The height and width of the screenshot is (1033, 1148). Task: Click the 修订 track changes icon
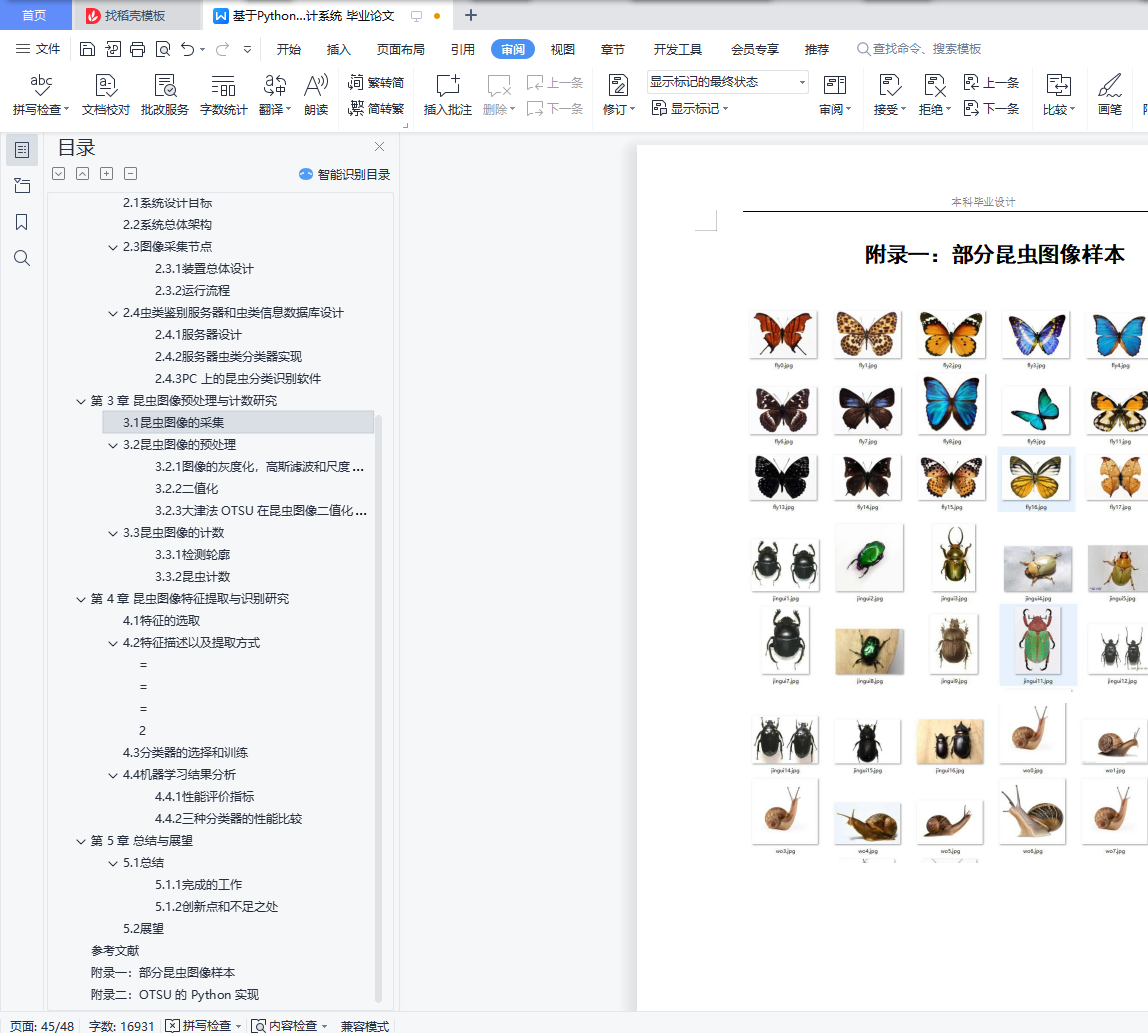click(617, 85)
